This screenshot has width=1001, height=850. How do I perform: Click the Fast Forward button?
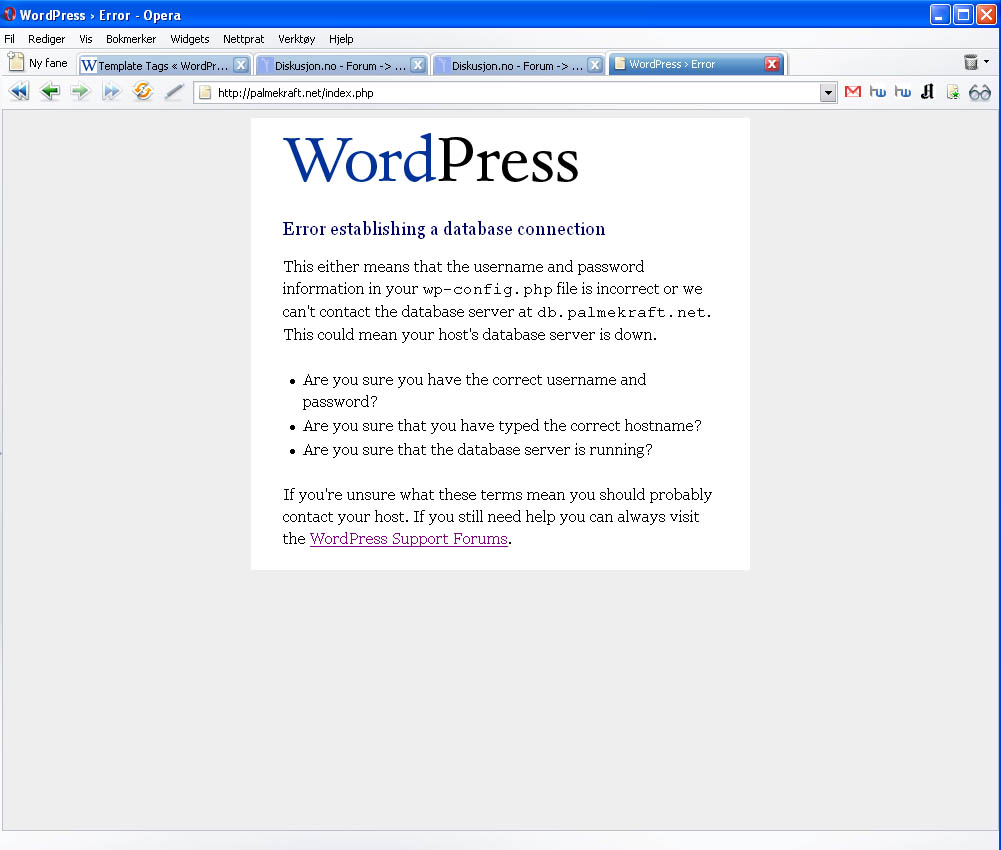[111, 91]
